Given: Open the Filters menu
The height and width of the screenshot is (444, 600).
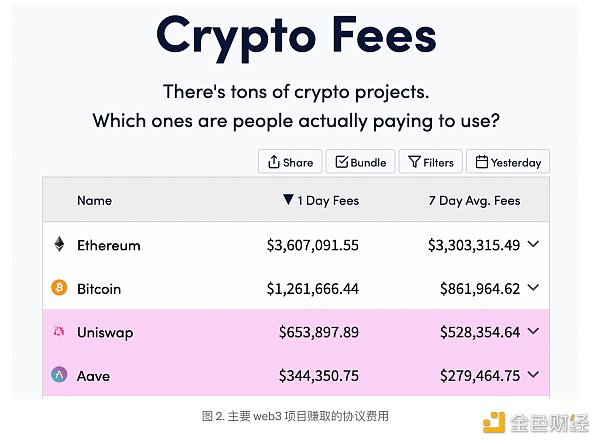Looking at the screenshot, I should (430, 162).
